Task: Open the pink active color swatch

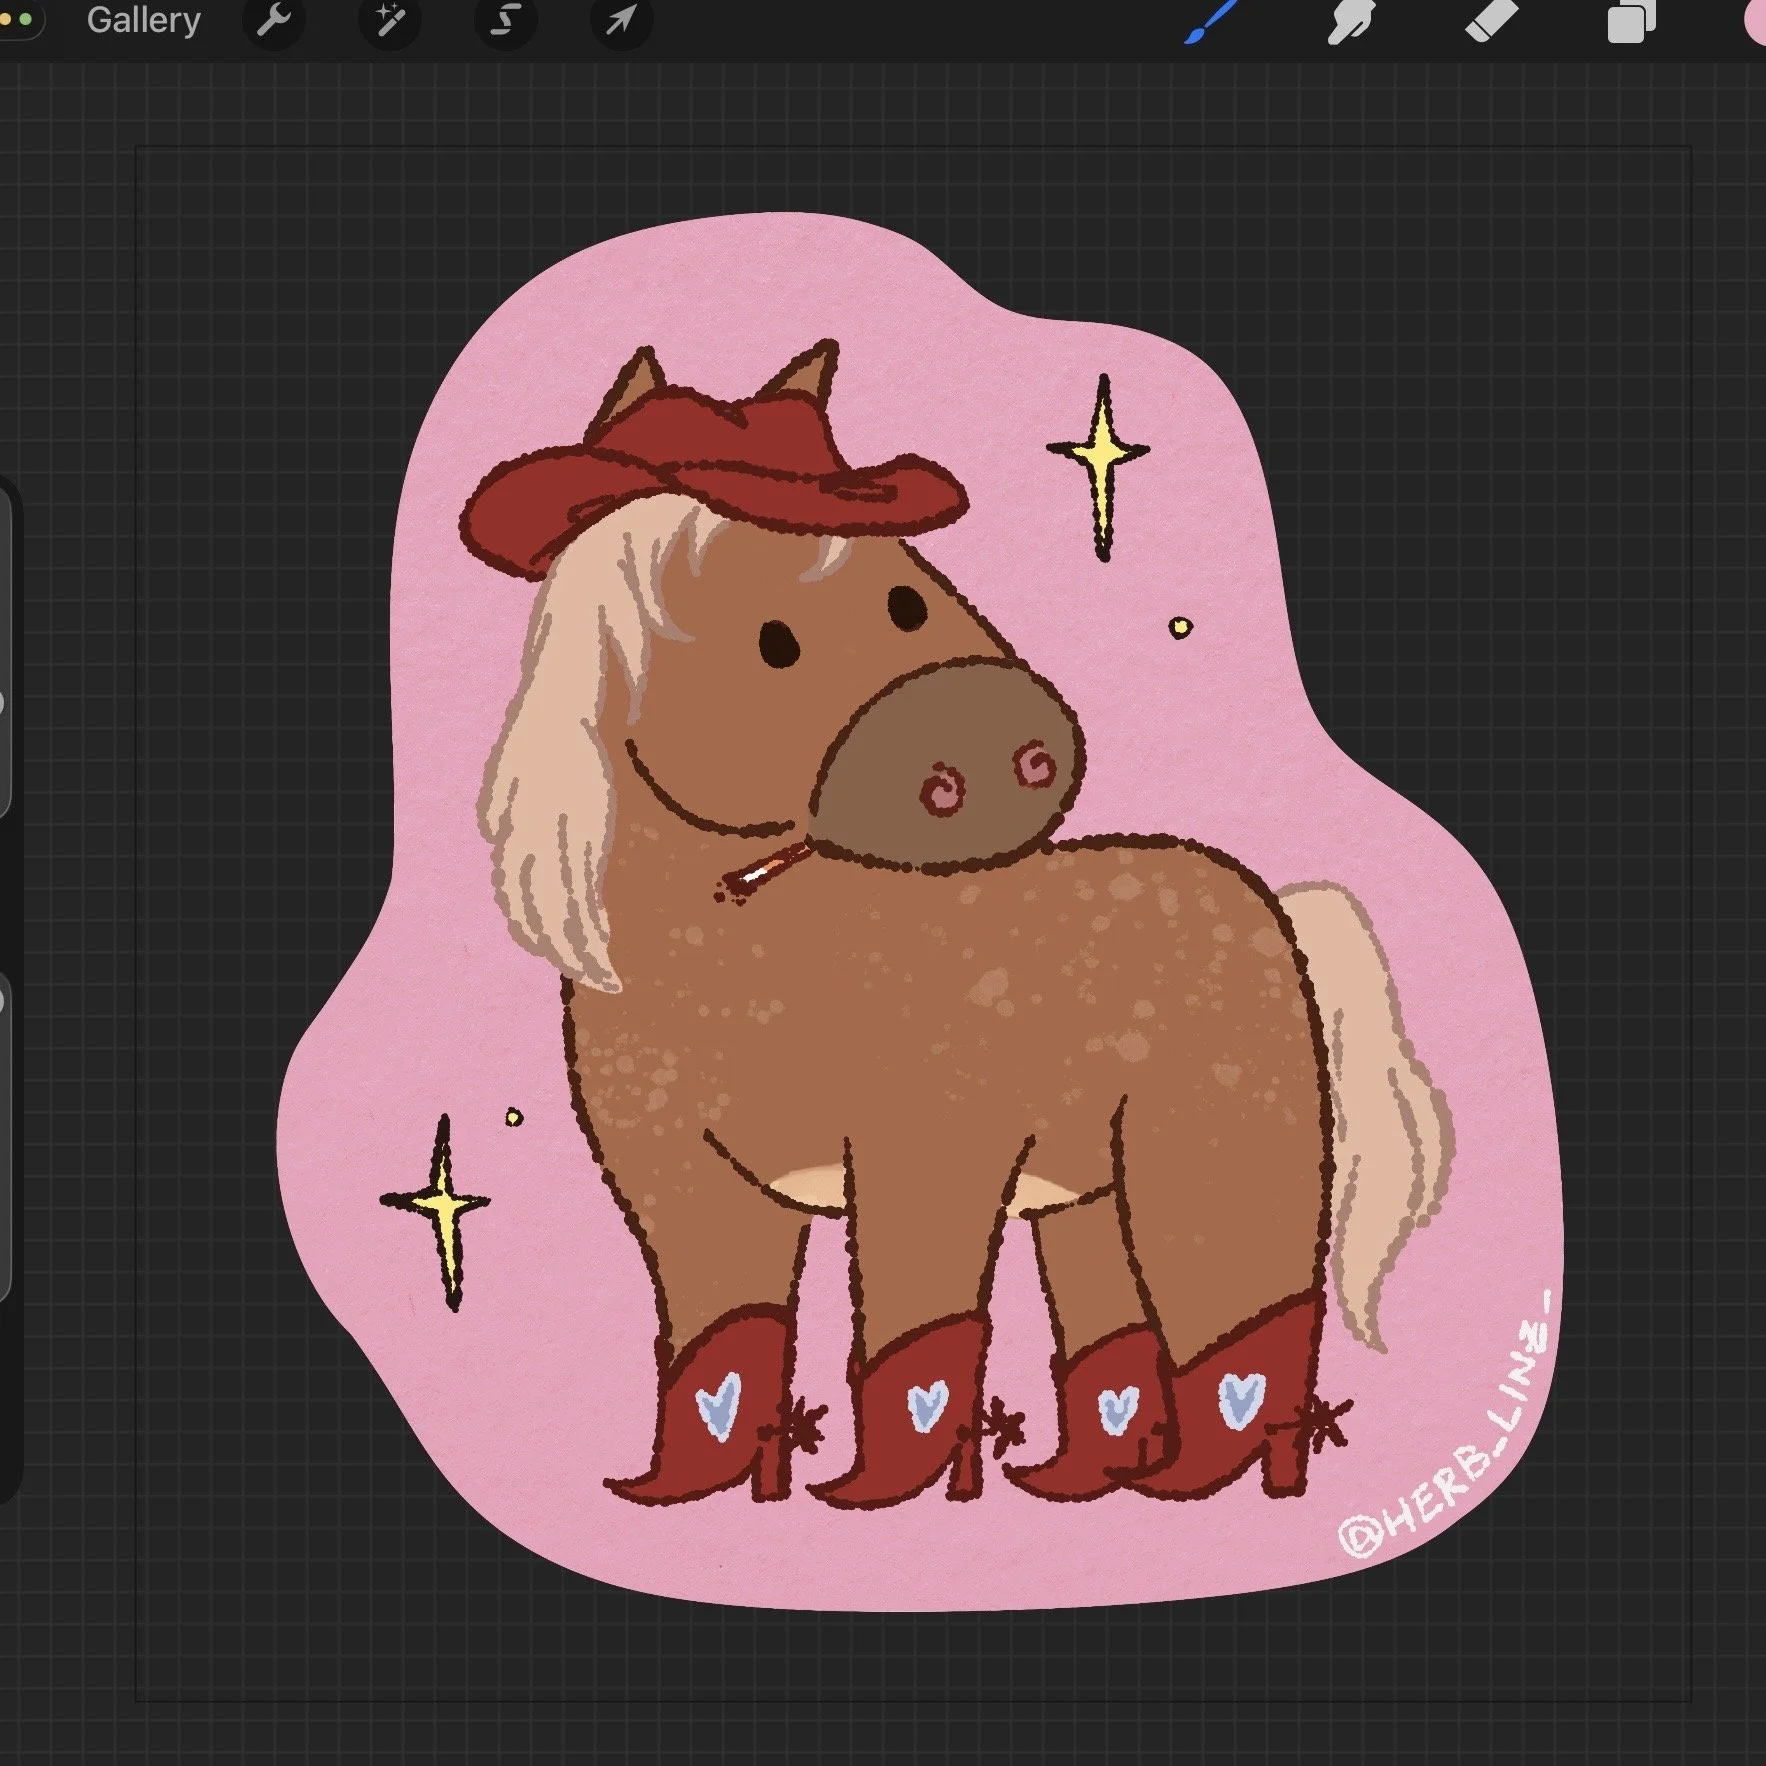Action: coord(1755,22)
